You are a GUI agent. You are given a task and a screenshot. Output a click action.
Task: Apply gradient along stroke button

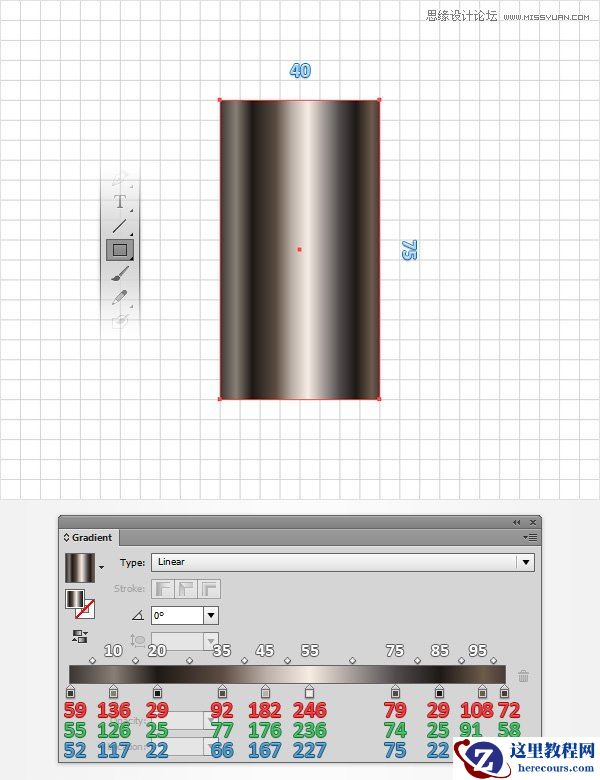tap(186, 589)
